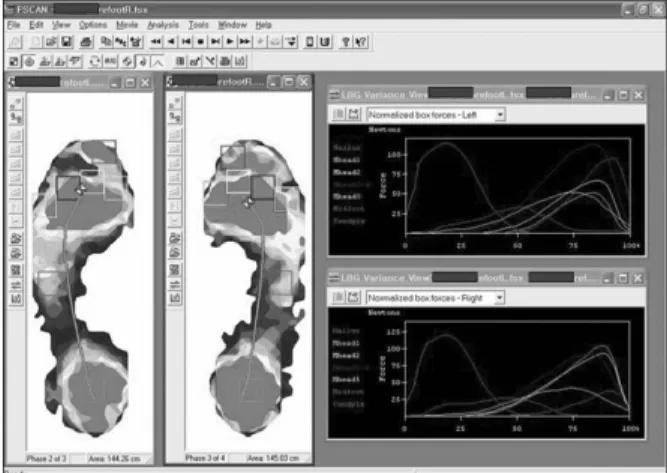
Task: Jump to the last movie frame
Action: pyautogui.click(x=215, y=41)
